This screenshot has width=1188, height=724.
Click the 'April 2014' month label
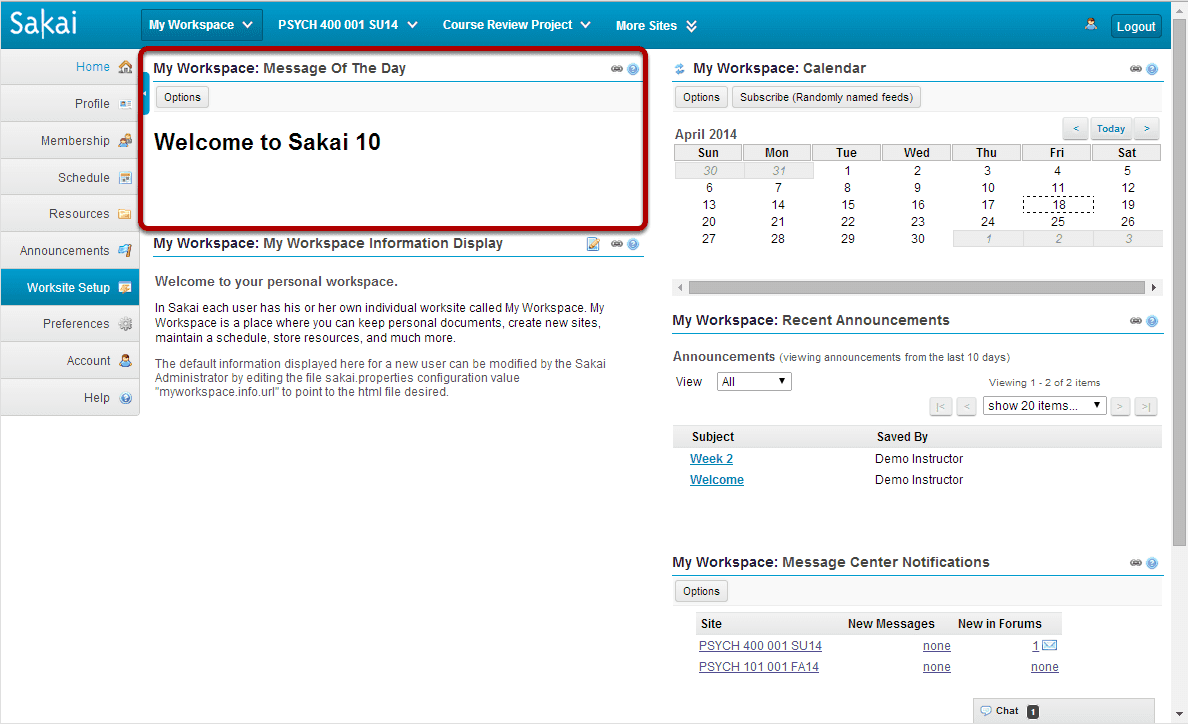(705, 134)
